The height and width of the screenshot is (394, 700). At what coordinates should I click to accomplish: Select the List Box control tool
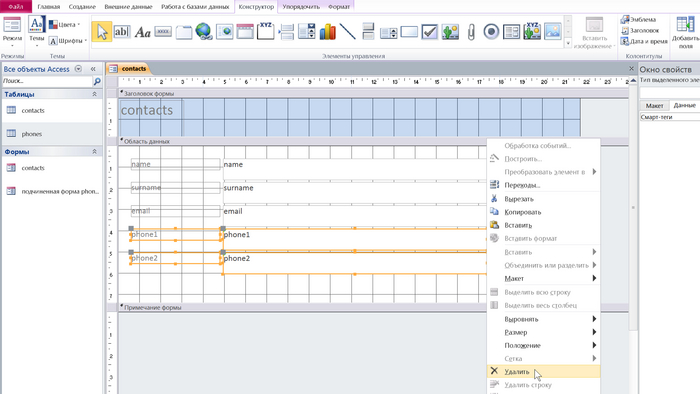coord(388,32)
